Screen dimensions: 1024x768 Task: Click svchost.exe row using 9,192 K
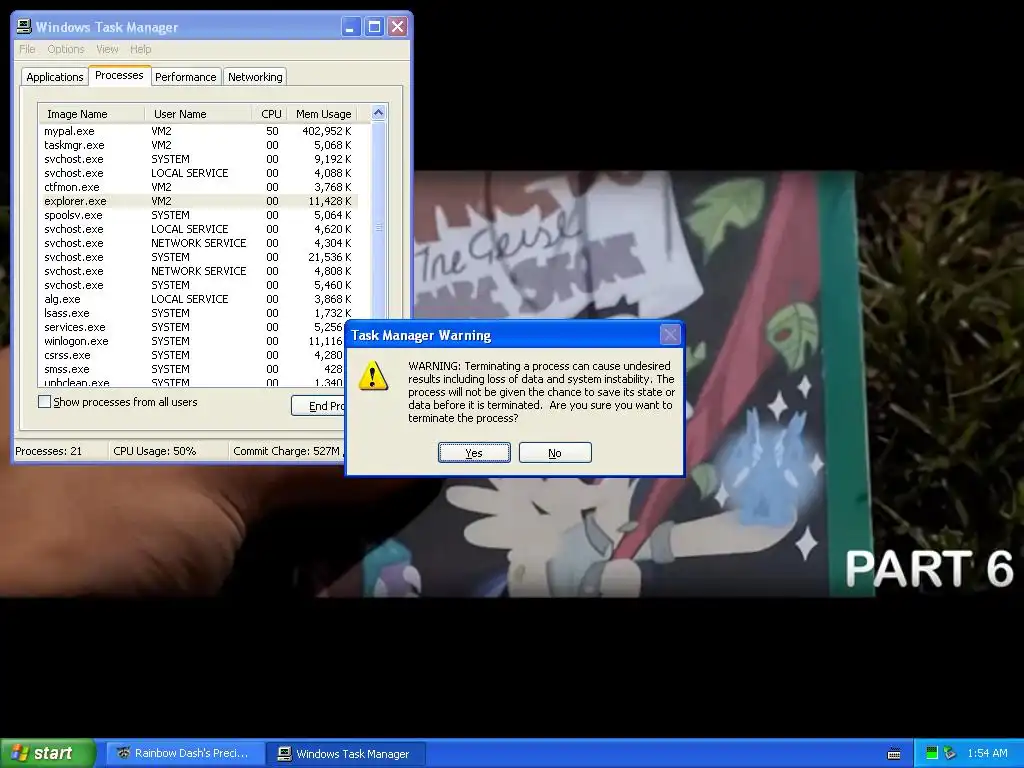pyautogui.click(x=198, y=159)
